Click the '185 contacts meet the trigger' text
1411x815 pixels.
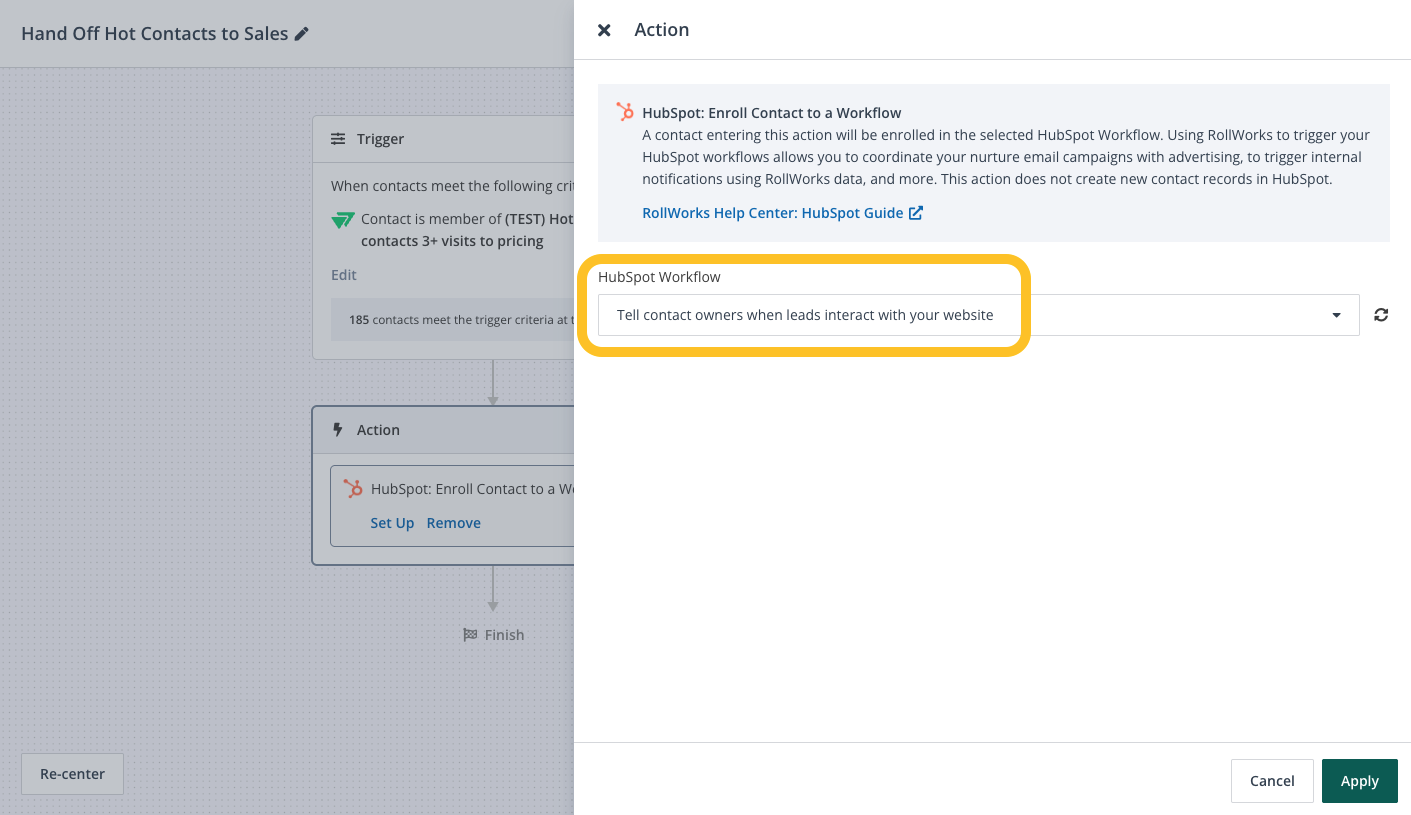pos(459,320)
